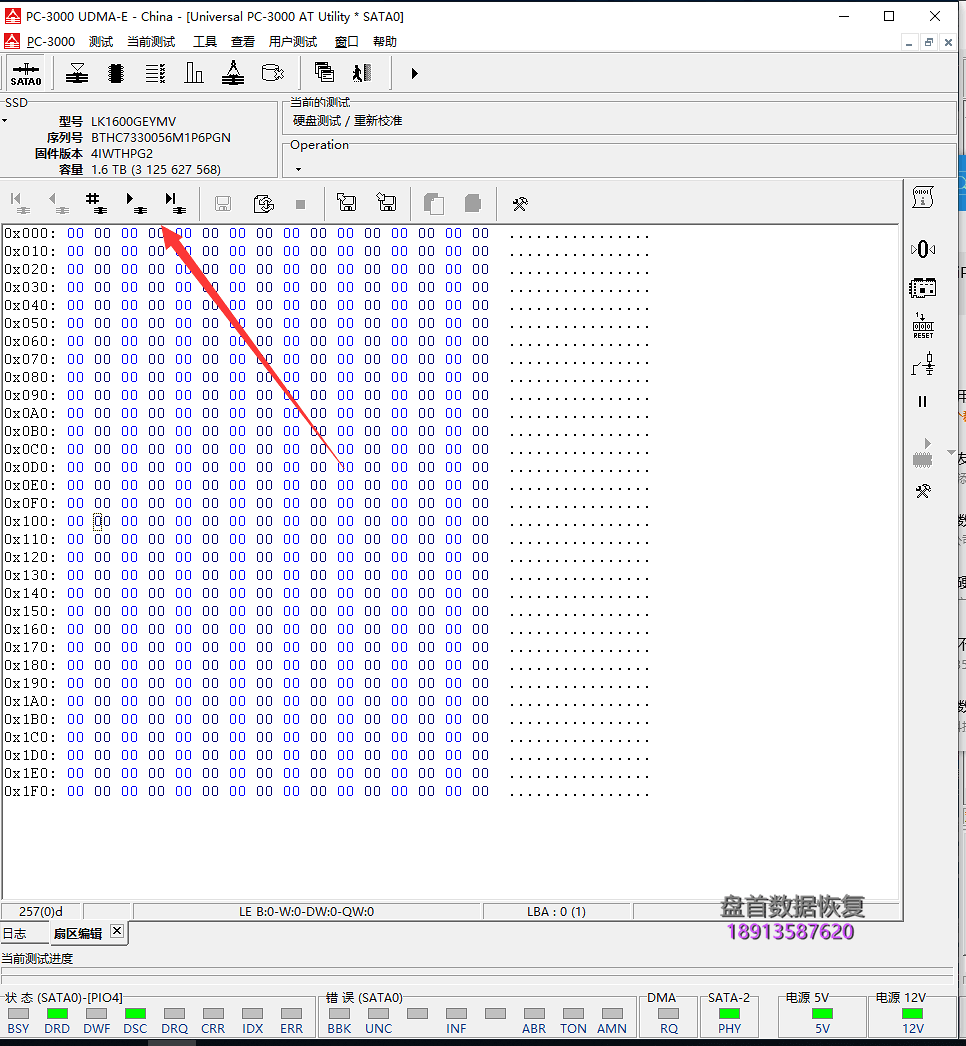Screen dimensions: 966x1046
Task: Click the last hex byte in row 0x1F0
Action: (480, 791)
